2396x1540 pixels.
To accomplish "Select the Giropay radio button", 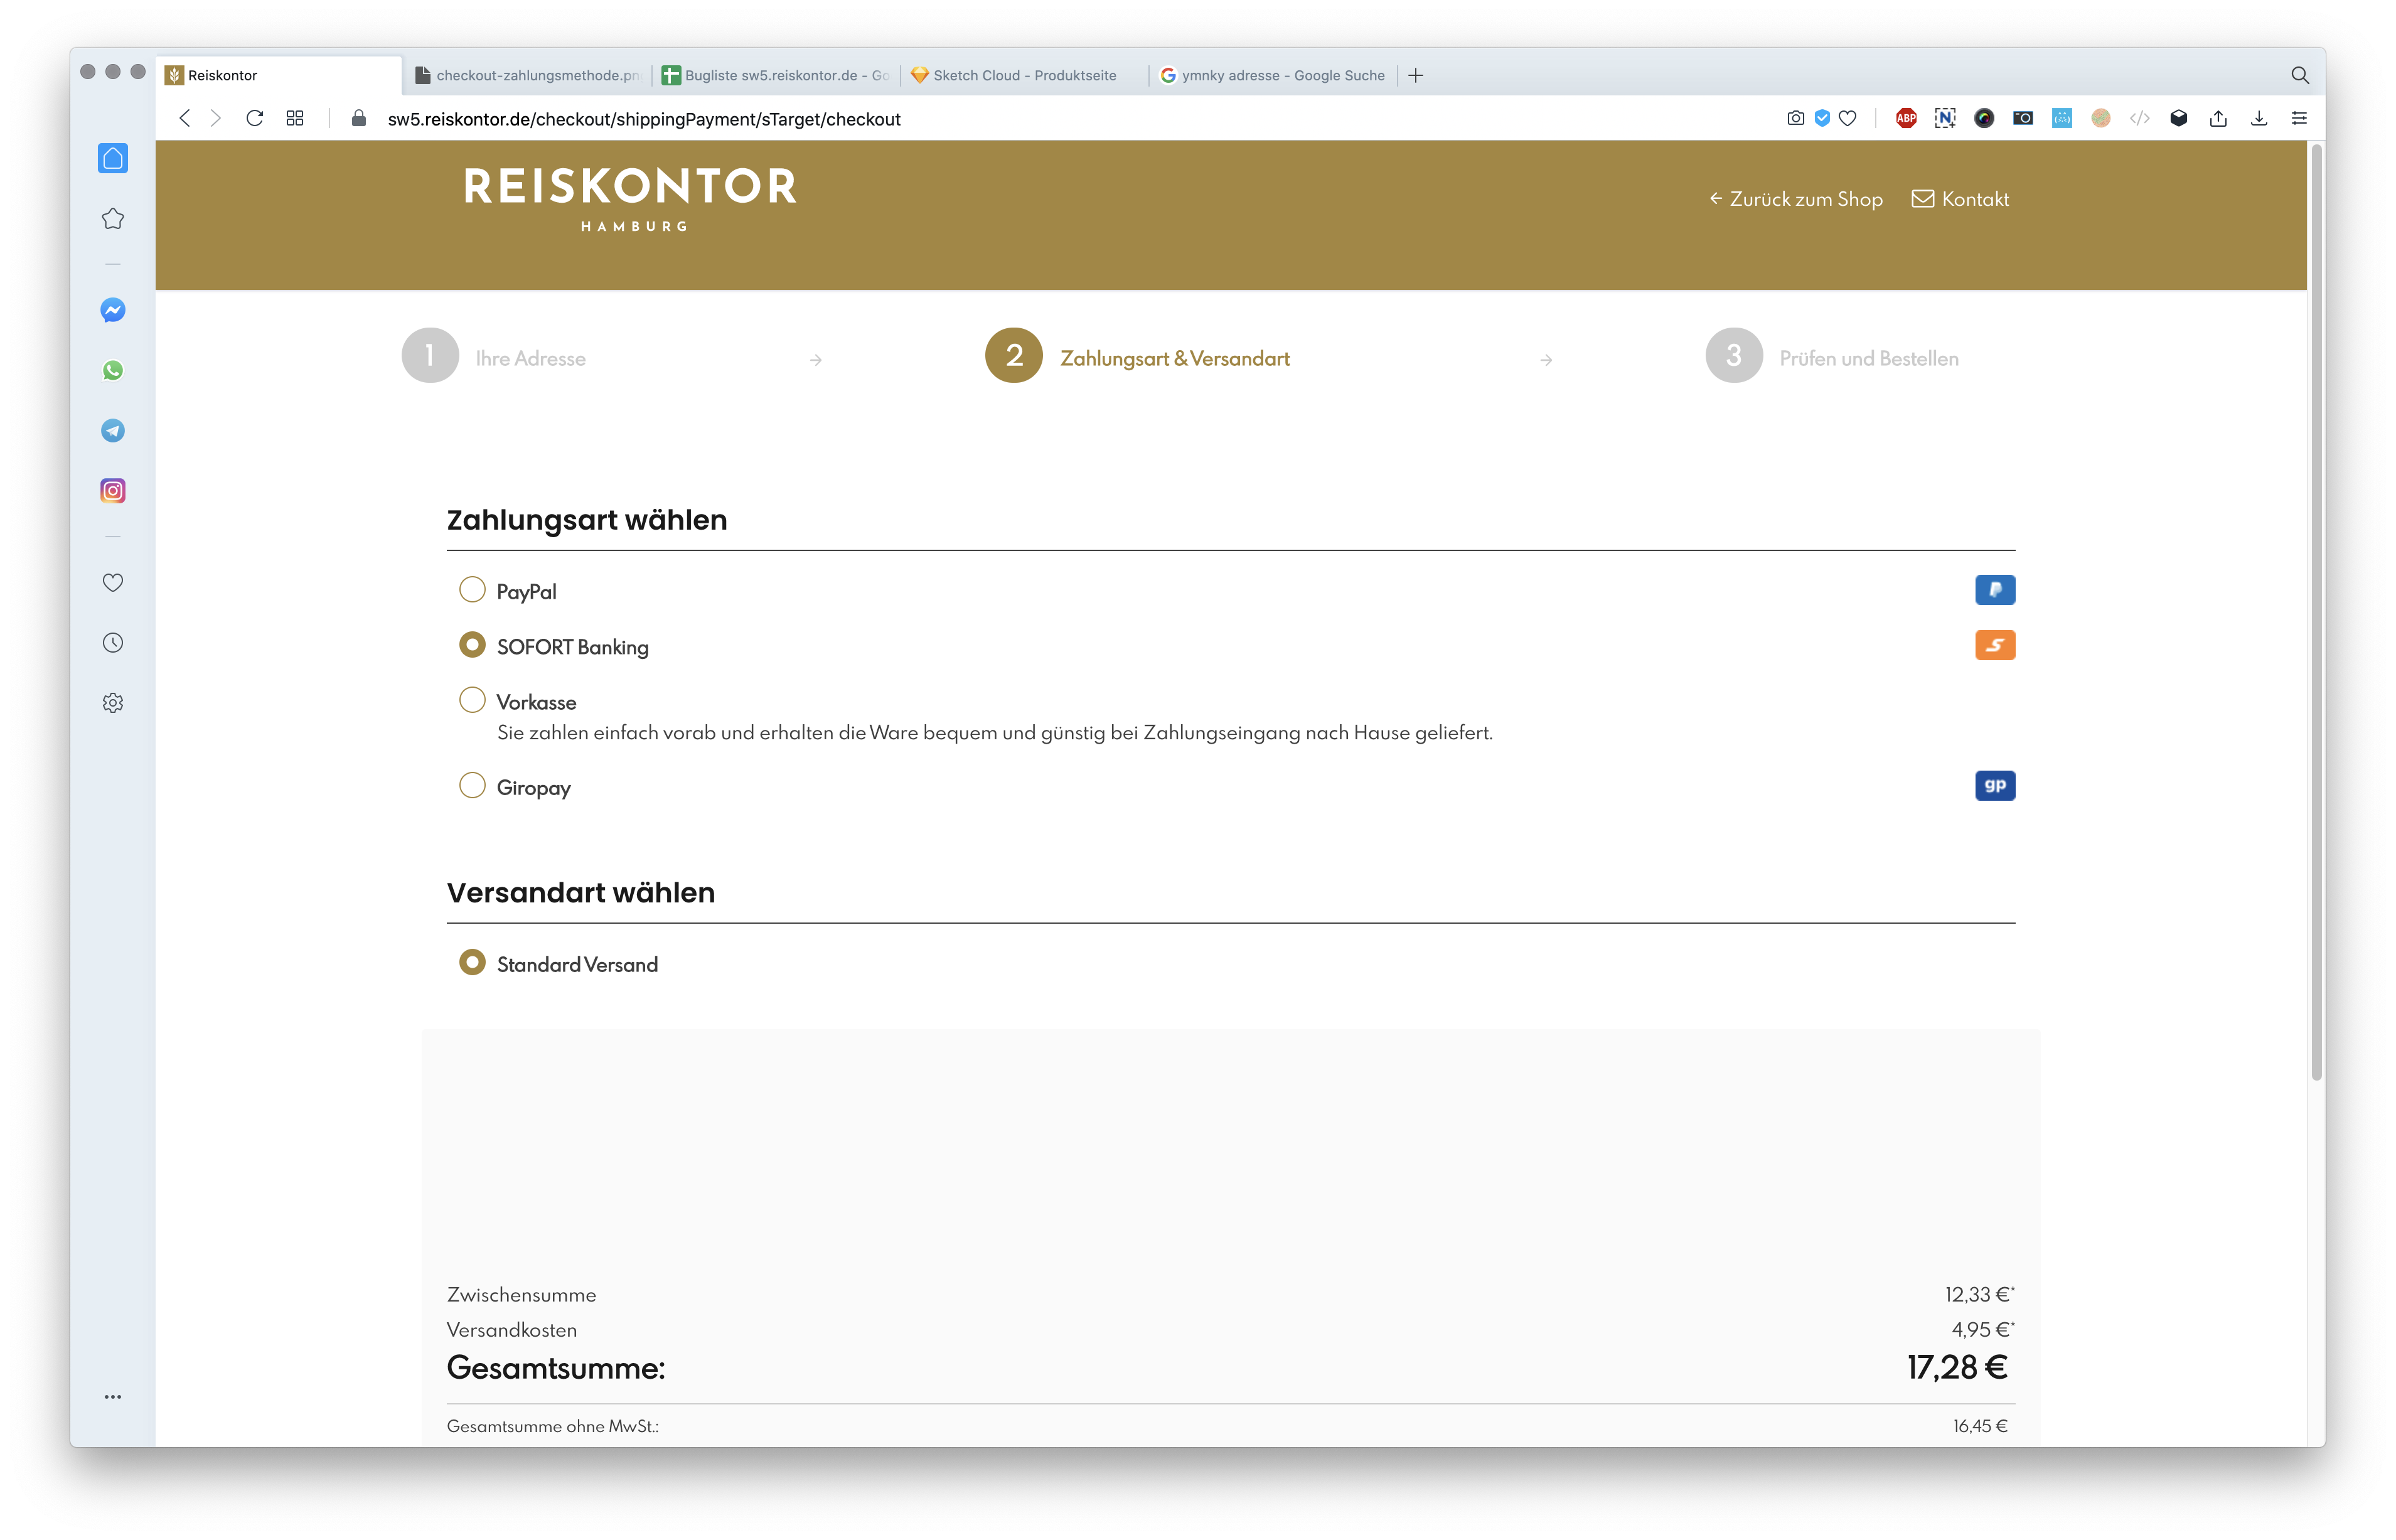I will click(x=472, y=786).
